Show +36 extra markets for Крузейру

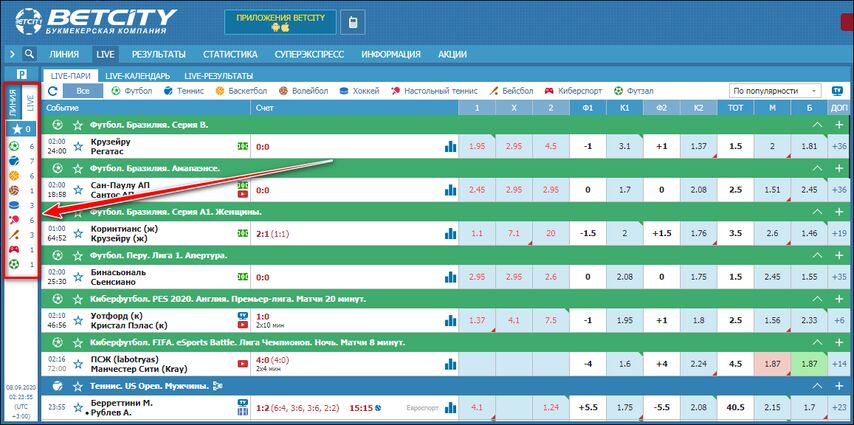pyautogui.click(x=839, y=146)
